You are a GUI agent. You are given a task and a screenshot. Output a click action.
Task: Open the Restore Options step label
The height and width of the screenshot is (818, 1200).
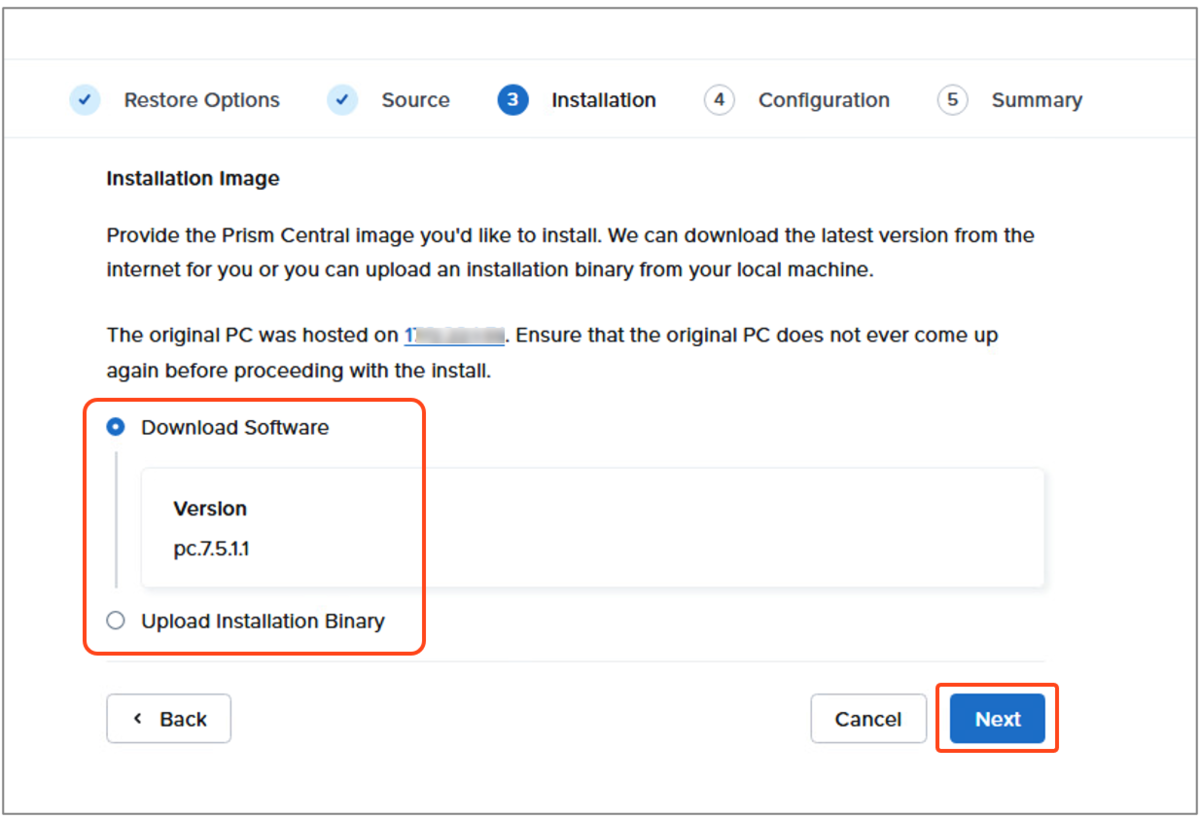202,100
